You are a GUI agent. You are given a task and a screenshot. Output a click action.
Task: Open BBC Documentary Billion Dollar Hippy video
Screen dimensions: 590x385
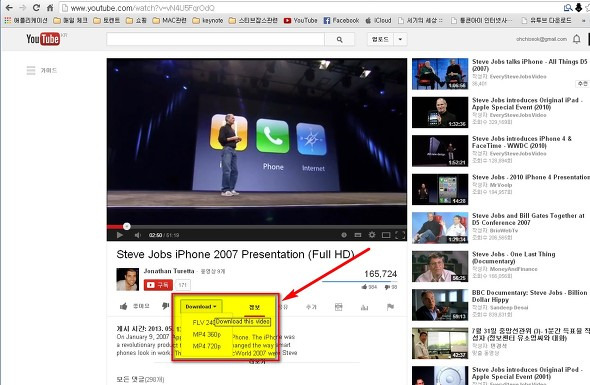tap(529, 296)
